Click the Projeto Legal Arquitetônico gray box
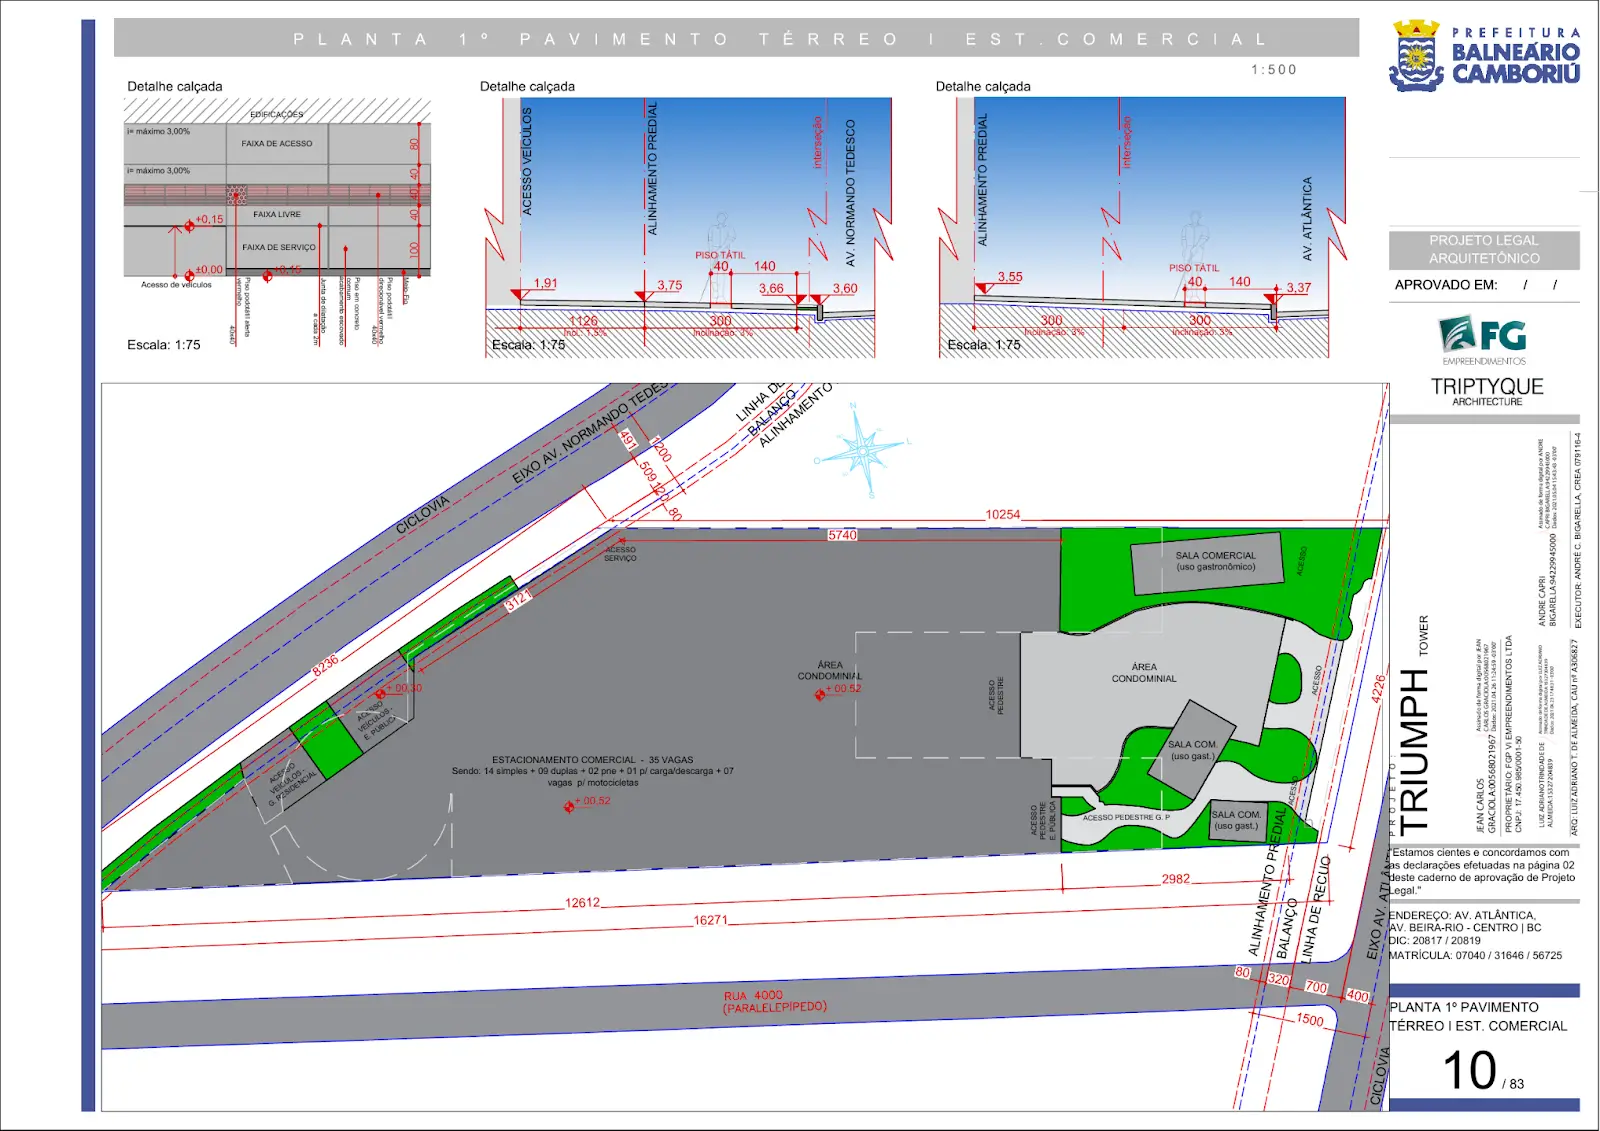 [1483, 250]
